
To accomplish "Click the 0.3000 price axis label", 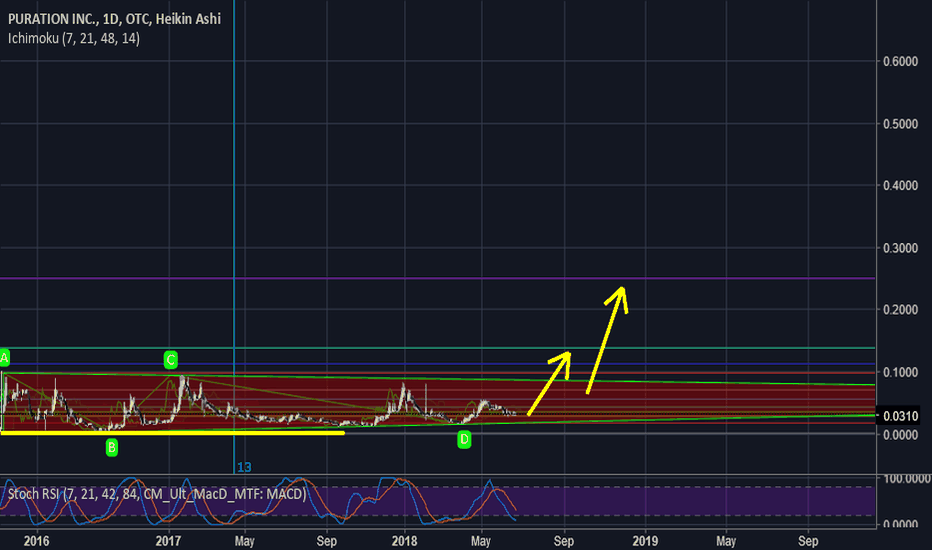I will click(900, 248).
